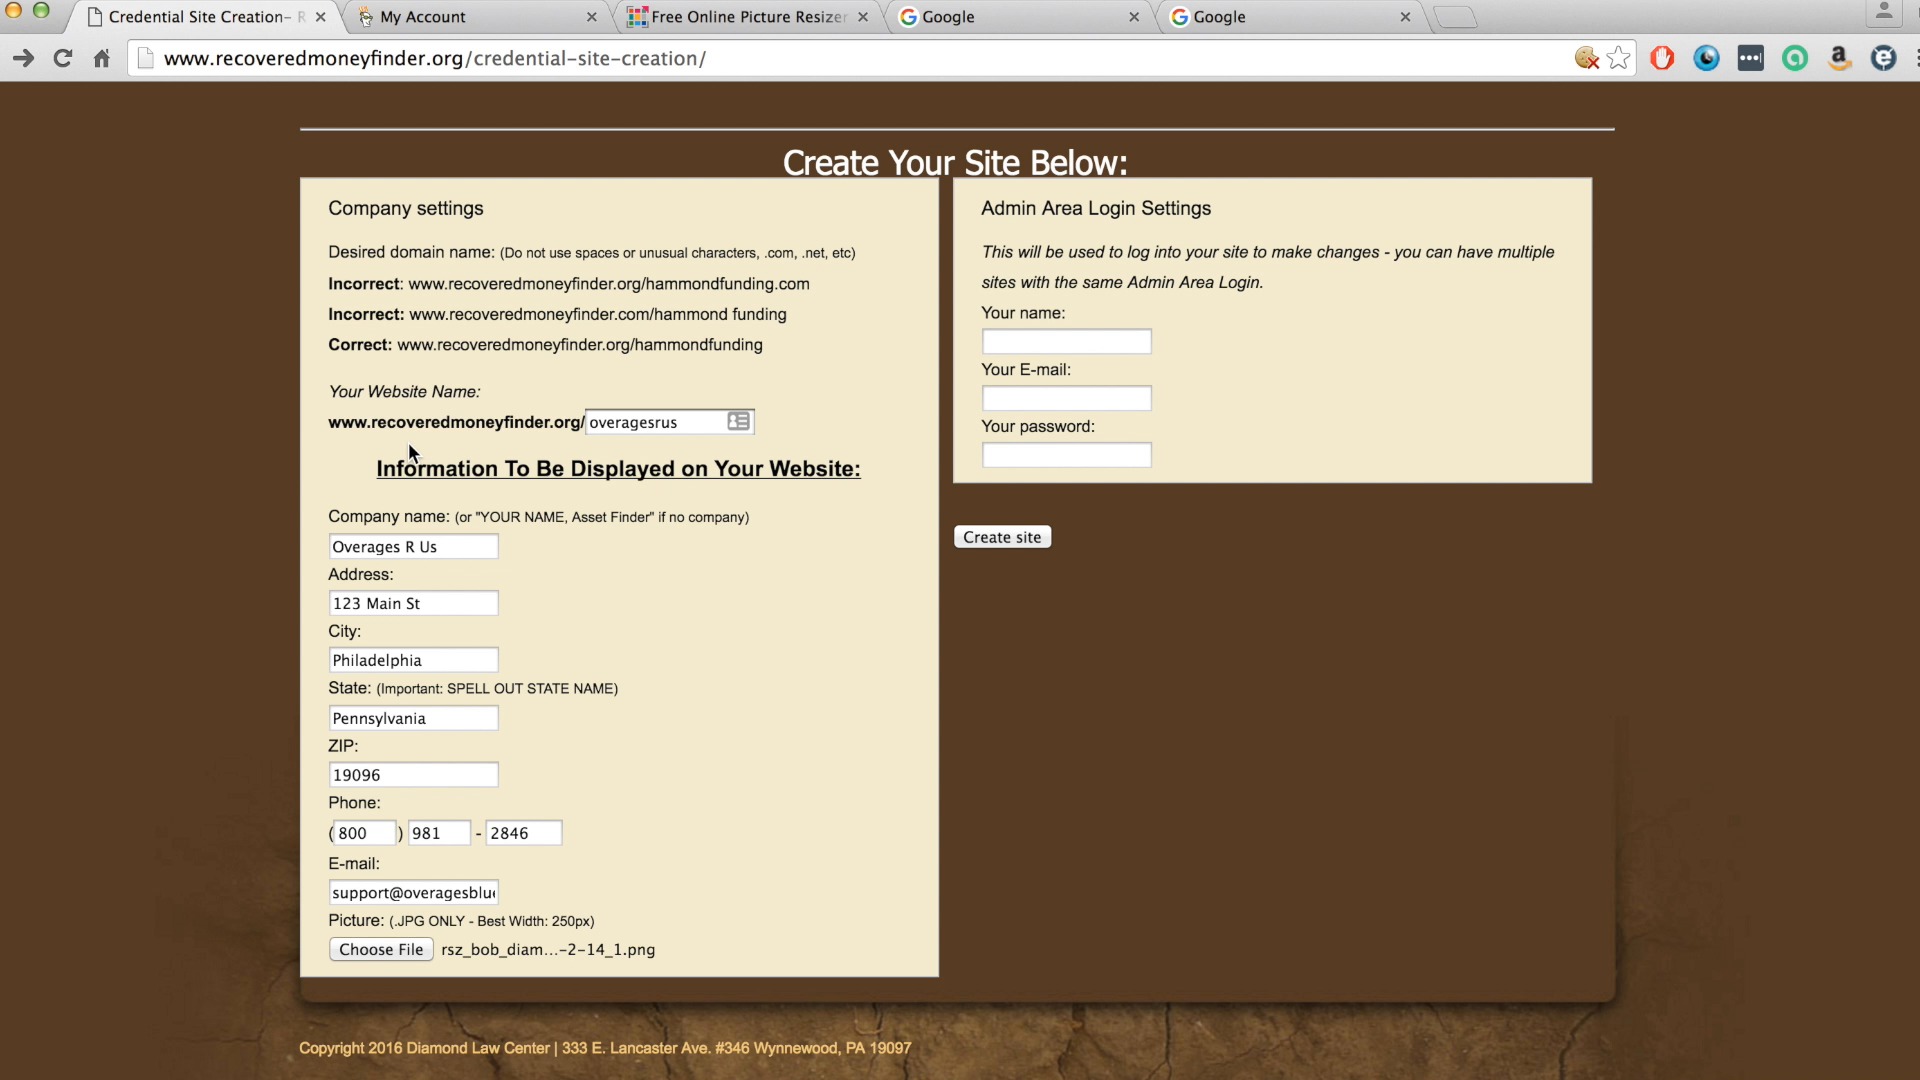Screen dimensions: 1920x1080
Task: Click the company E-mail field
Action: click(413, 892)
